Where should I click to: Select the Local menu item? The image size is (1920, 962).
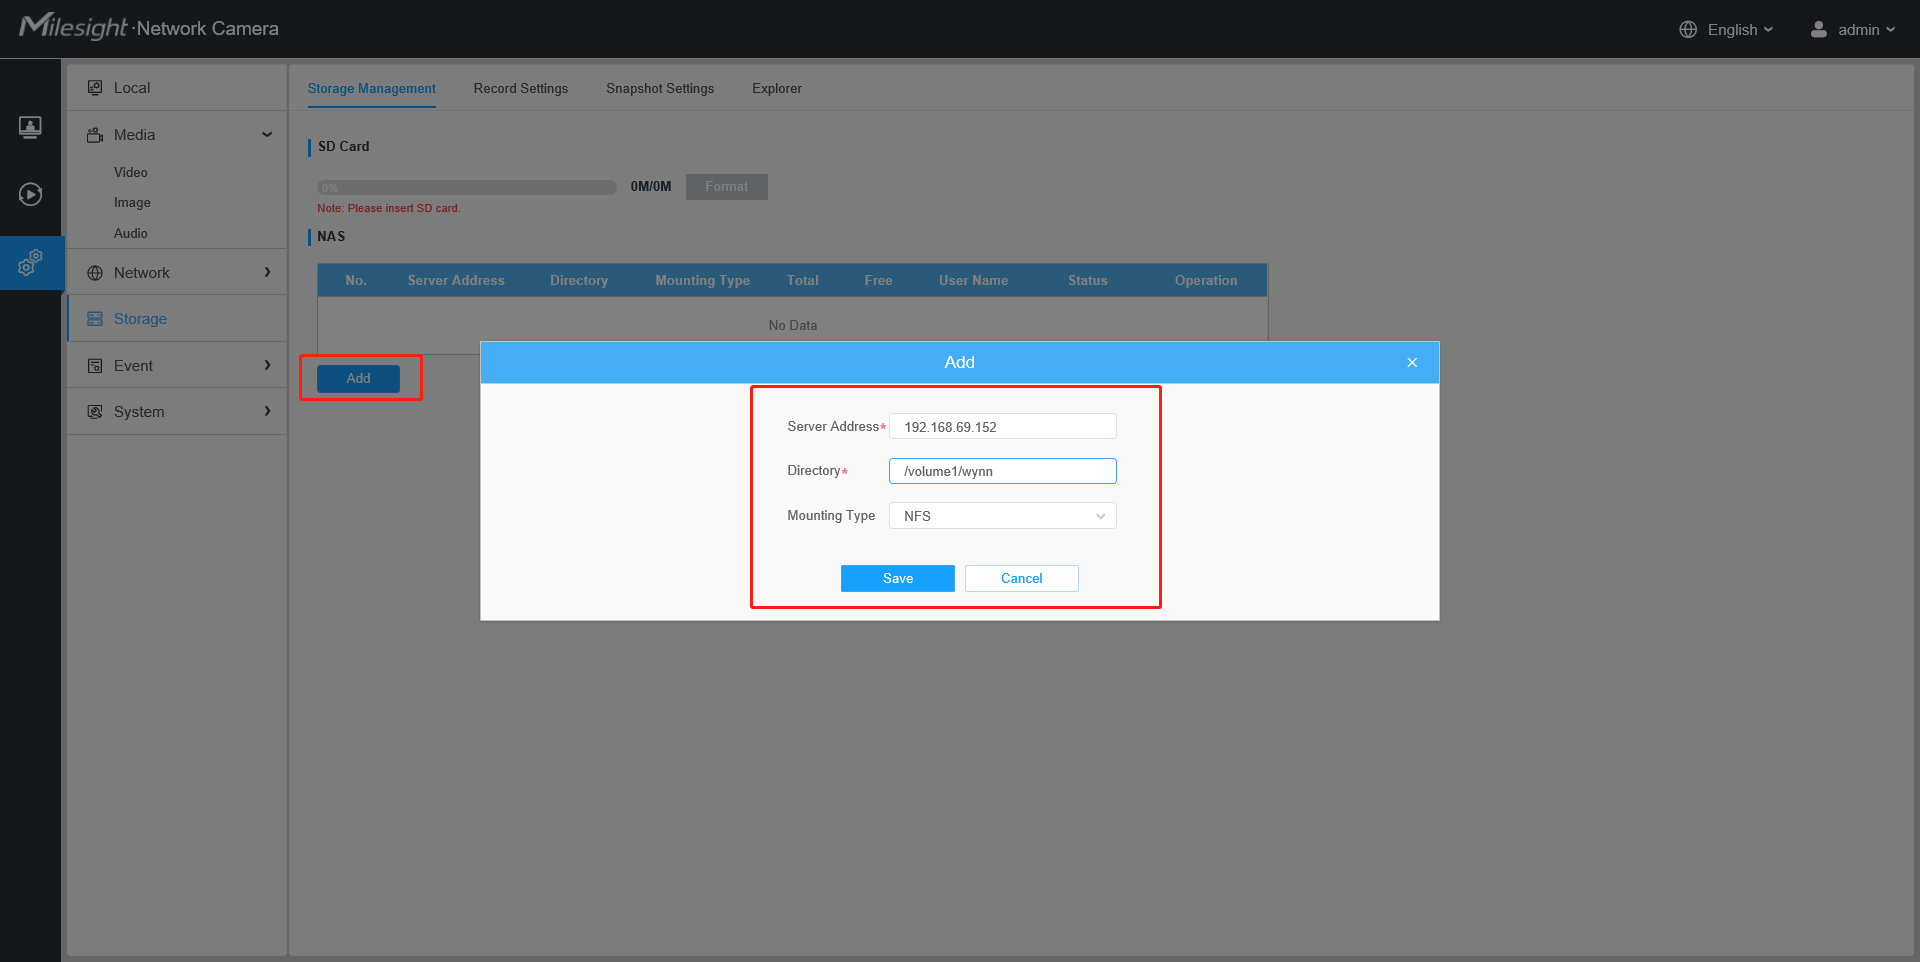pyautogui.click(x=177, y=88)
